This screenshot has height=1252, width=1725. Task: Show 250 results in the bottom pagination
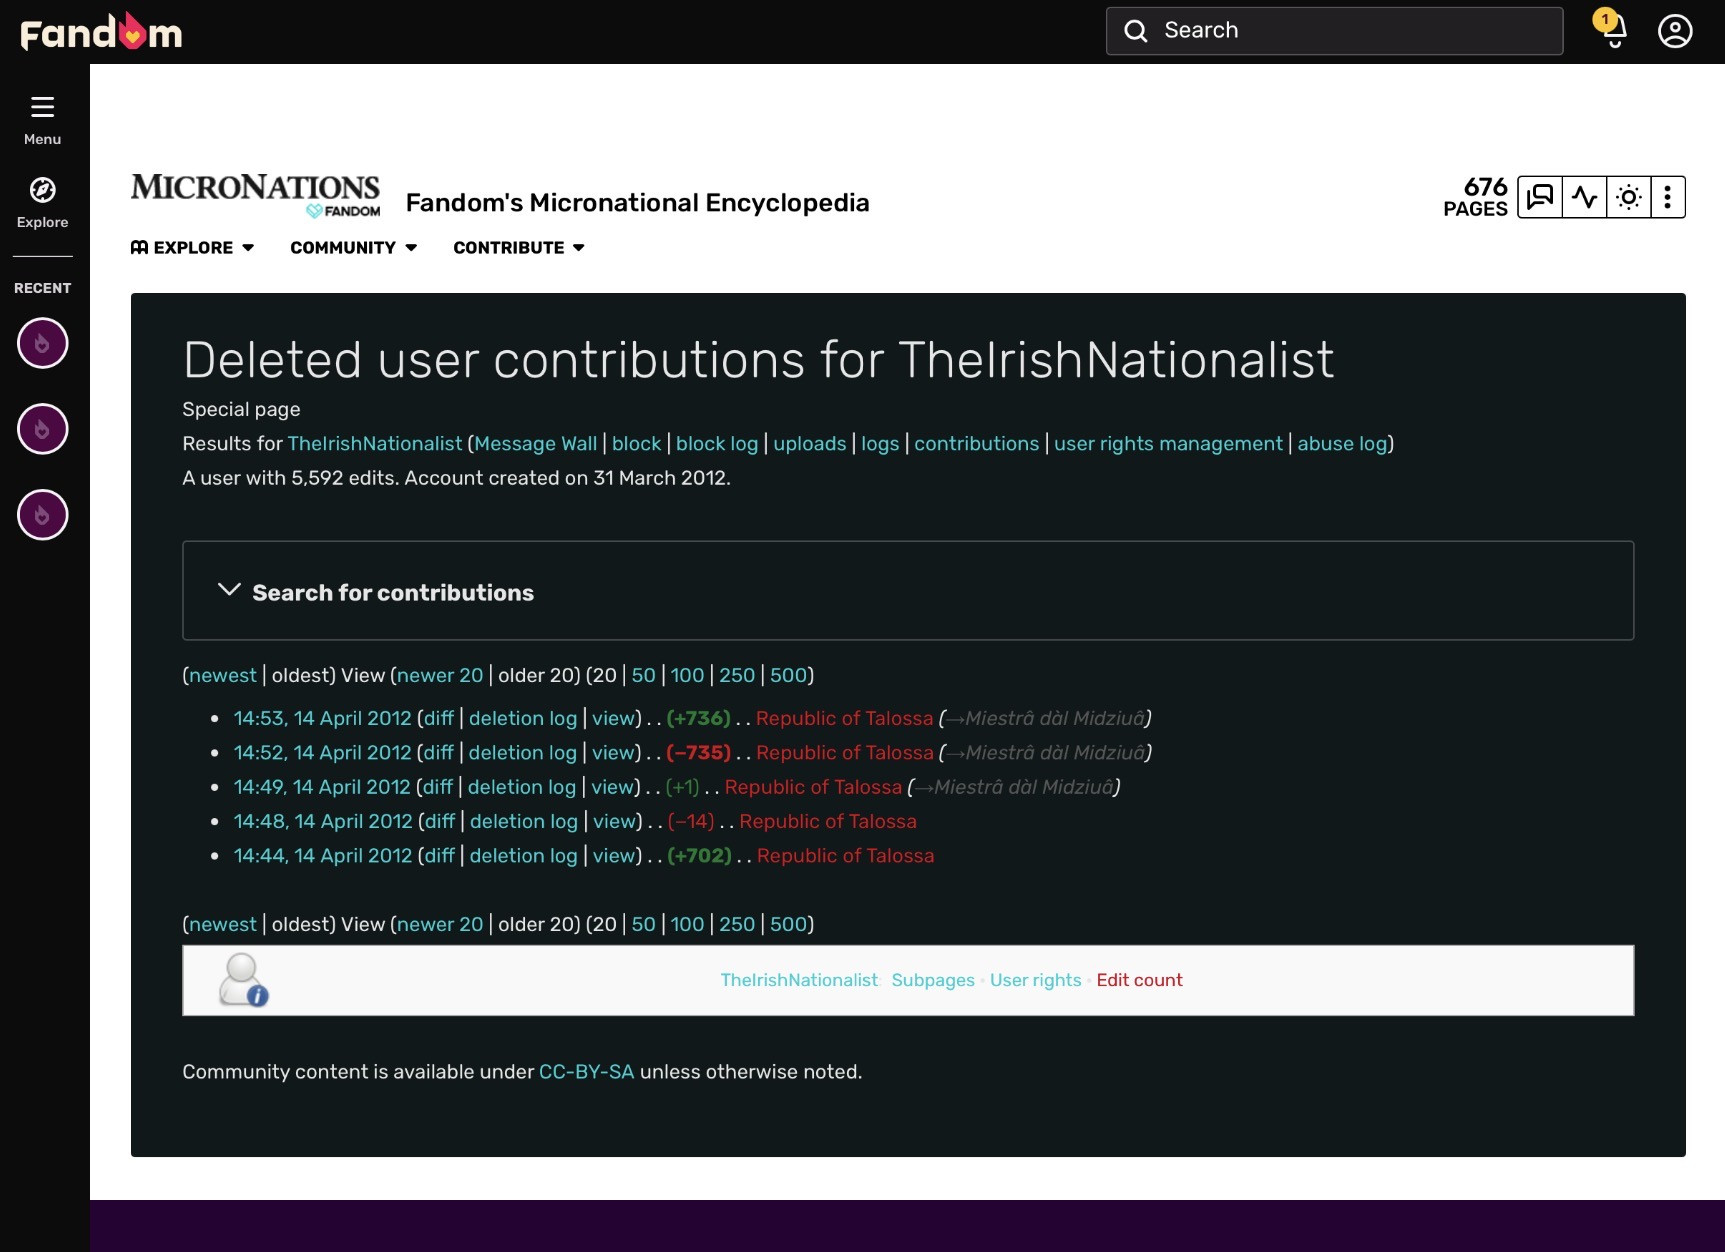pos(737,925)
